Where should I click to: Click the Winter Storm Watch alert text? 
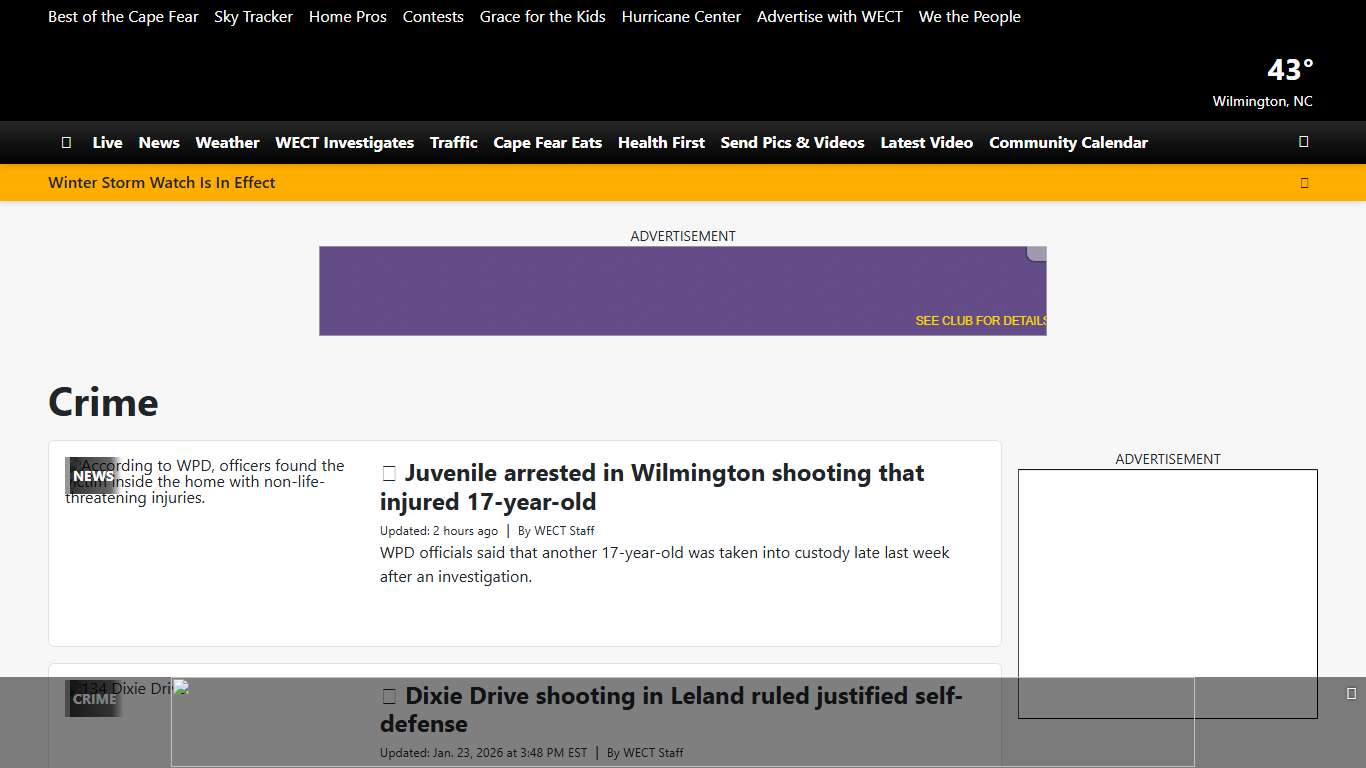(x=162, y=183)
